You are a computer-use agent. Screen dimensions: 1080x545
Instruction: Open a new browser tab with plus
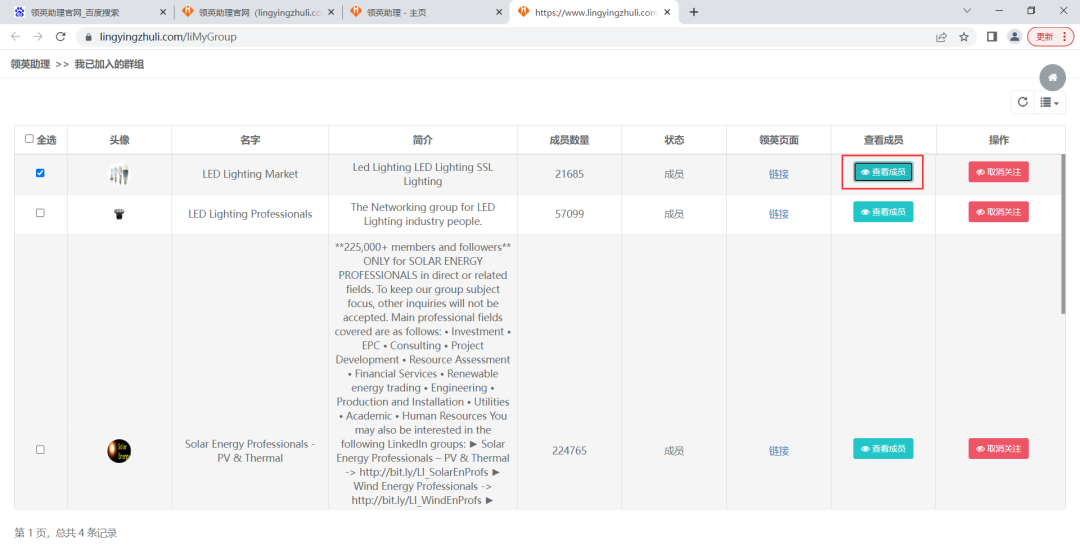coord(694,12)
